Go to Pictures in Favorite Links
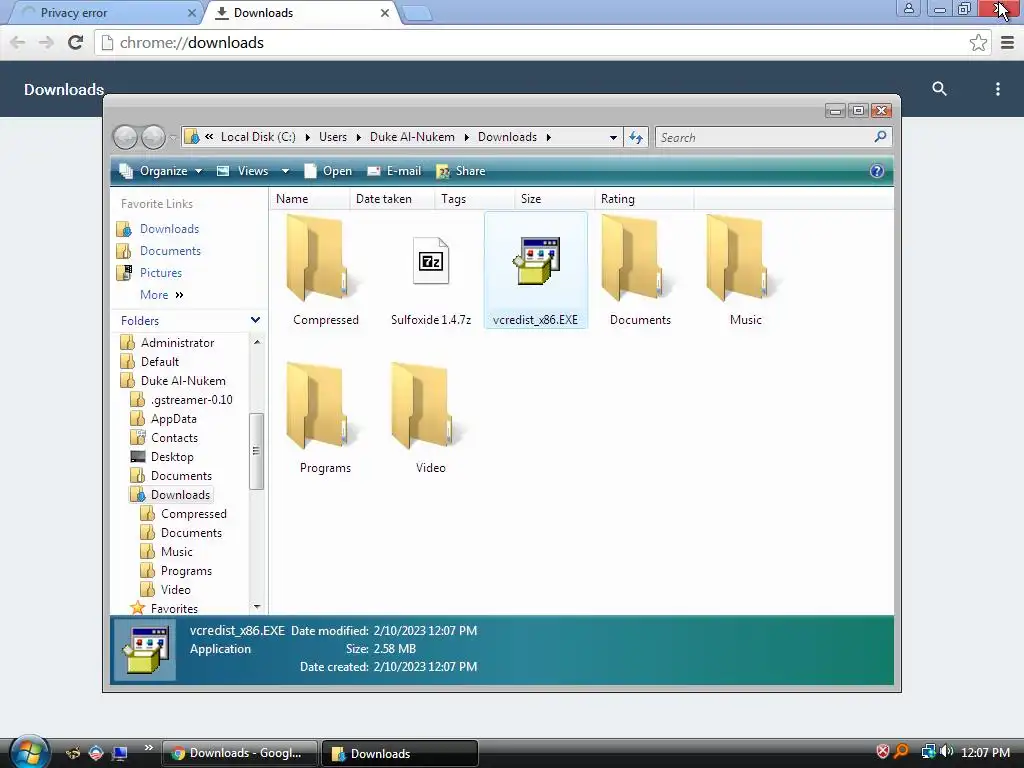Image resolution: width=1024 pixels, height=768 pixels. pos(161,273)
